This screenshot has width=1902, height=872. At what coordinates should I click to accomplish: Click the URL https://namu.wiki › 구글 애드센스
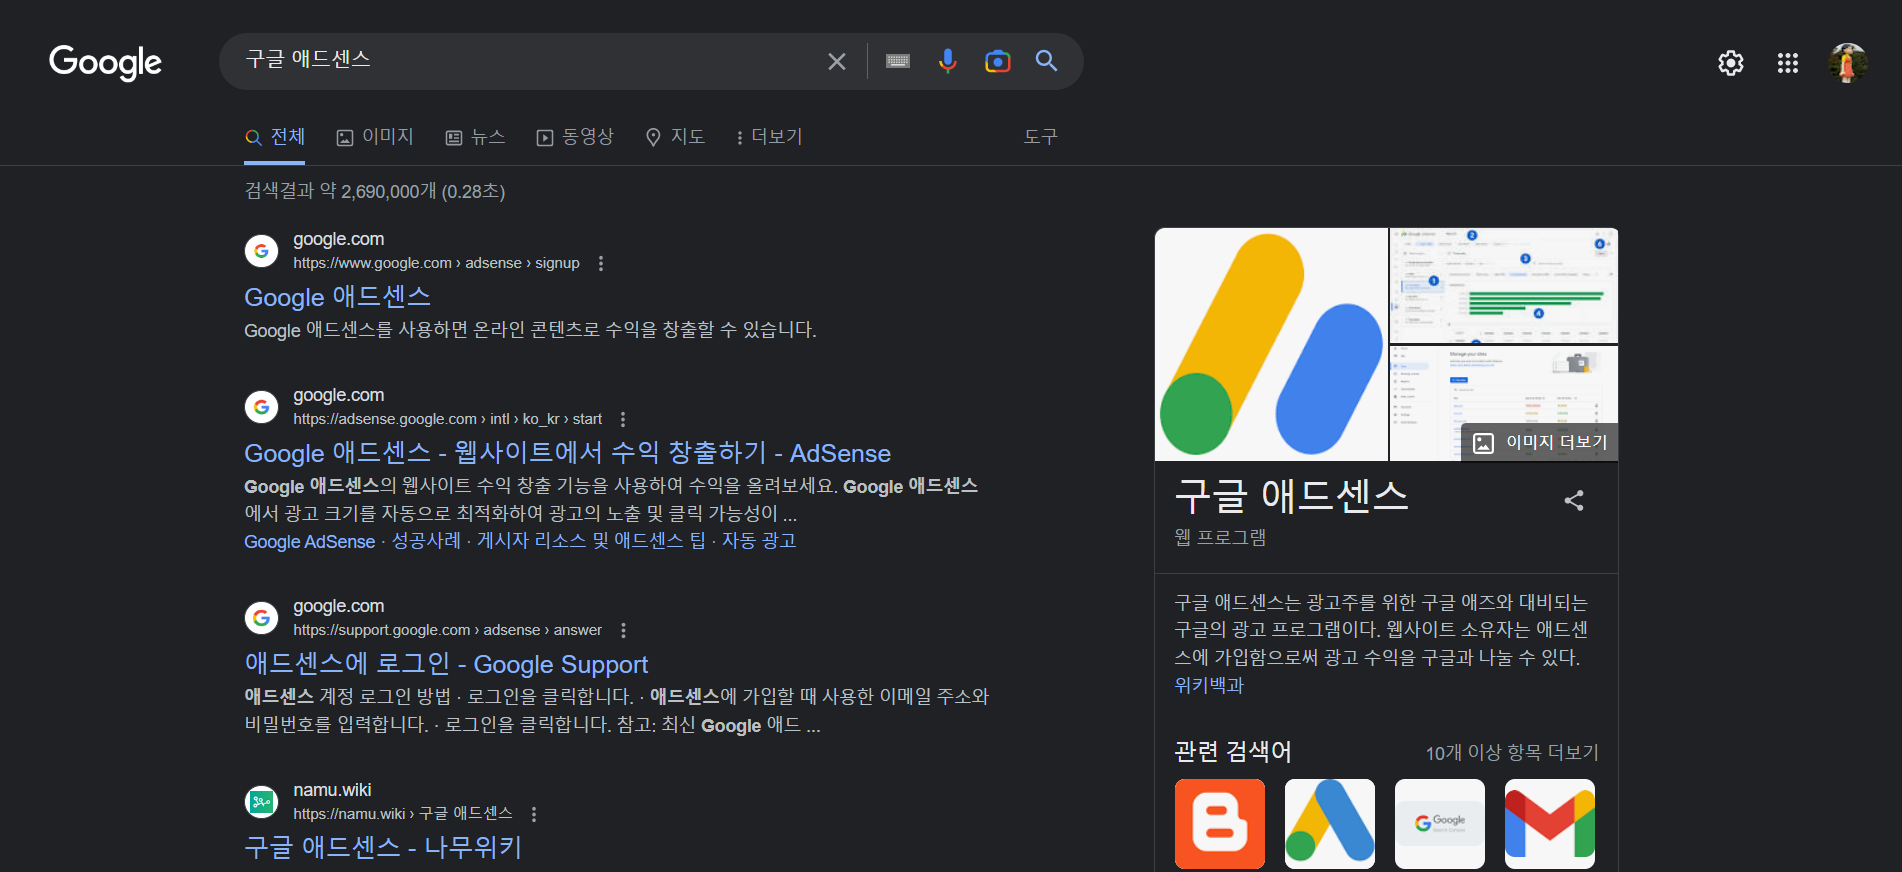coord(403,814)
